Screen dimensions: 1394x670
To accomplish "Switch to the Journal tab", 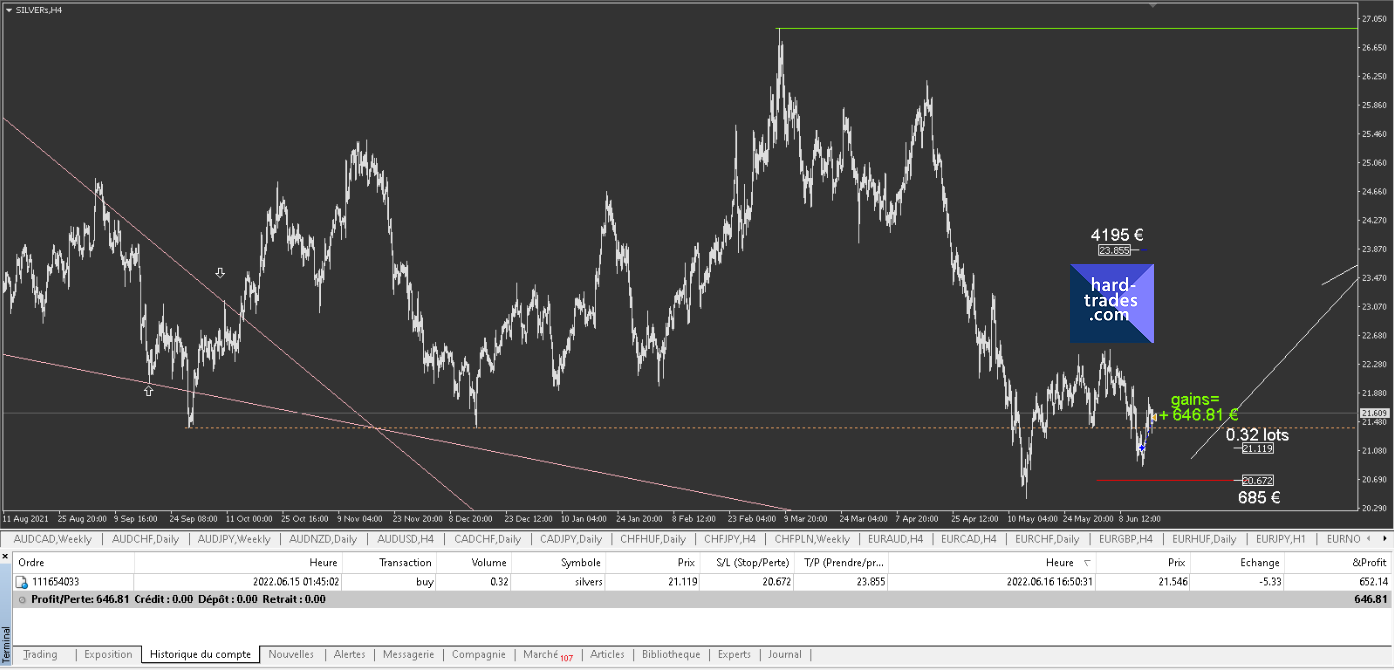I will (784, 654).
